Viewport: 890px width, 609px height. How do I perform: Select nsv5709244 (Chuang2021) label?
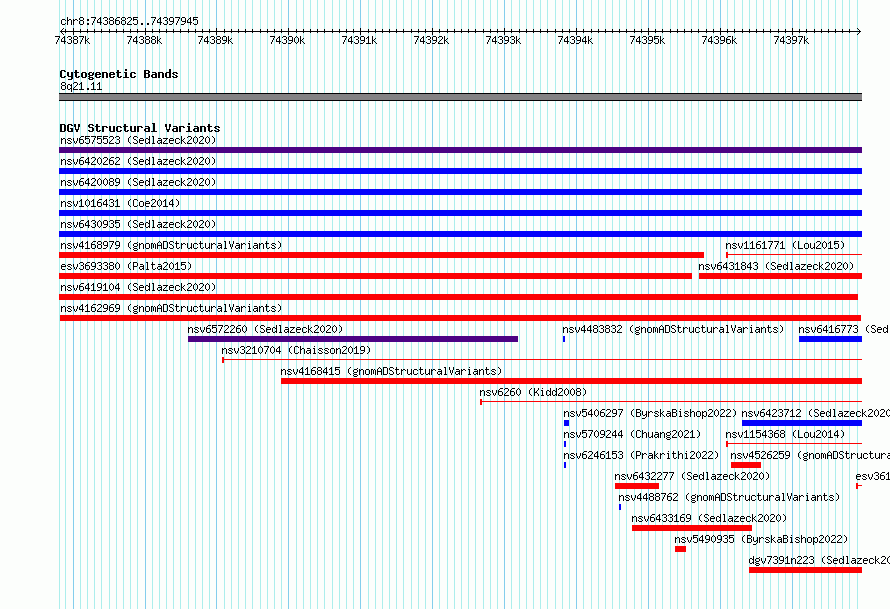click(x=632, y=434)
